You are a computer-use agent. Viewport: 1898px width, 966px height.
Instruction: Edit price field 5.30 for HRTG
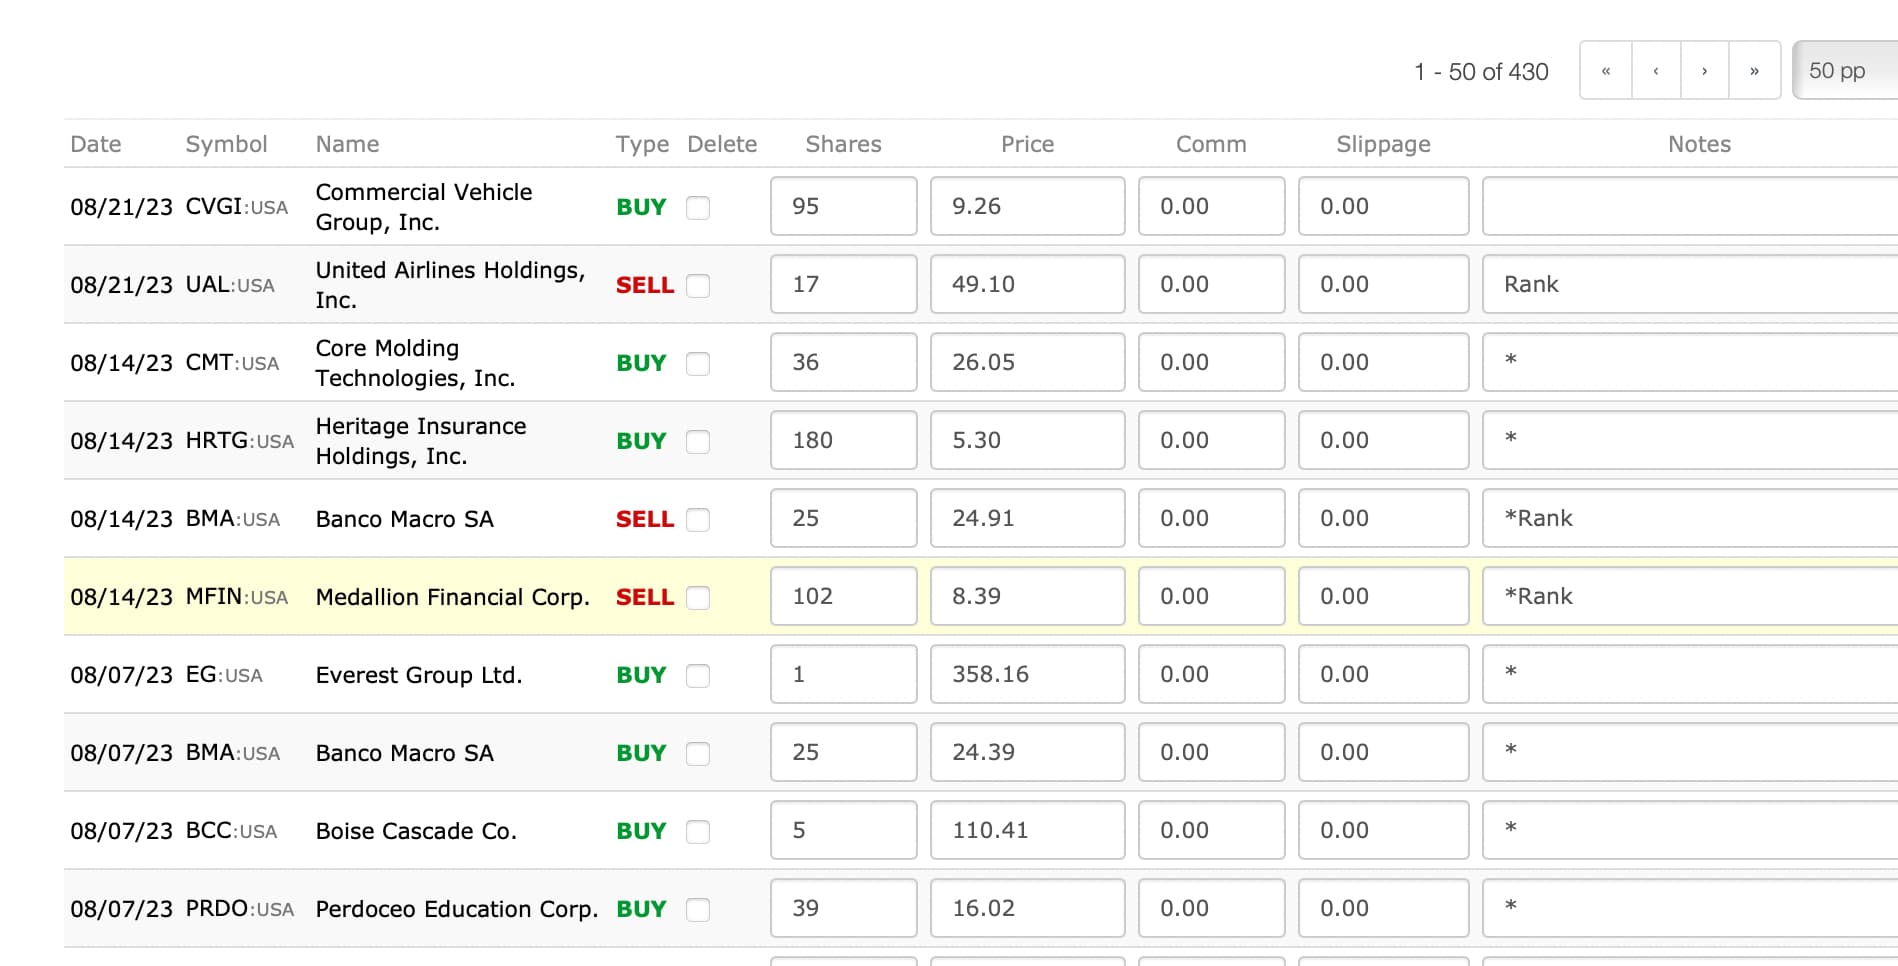1027,440
